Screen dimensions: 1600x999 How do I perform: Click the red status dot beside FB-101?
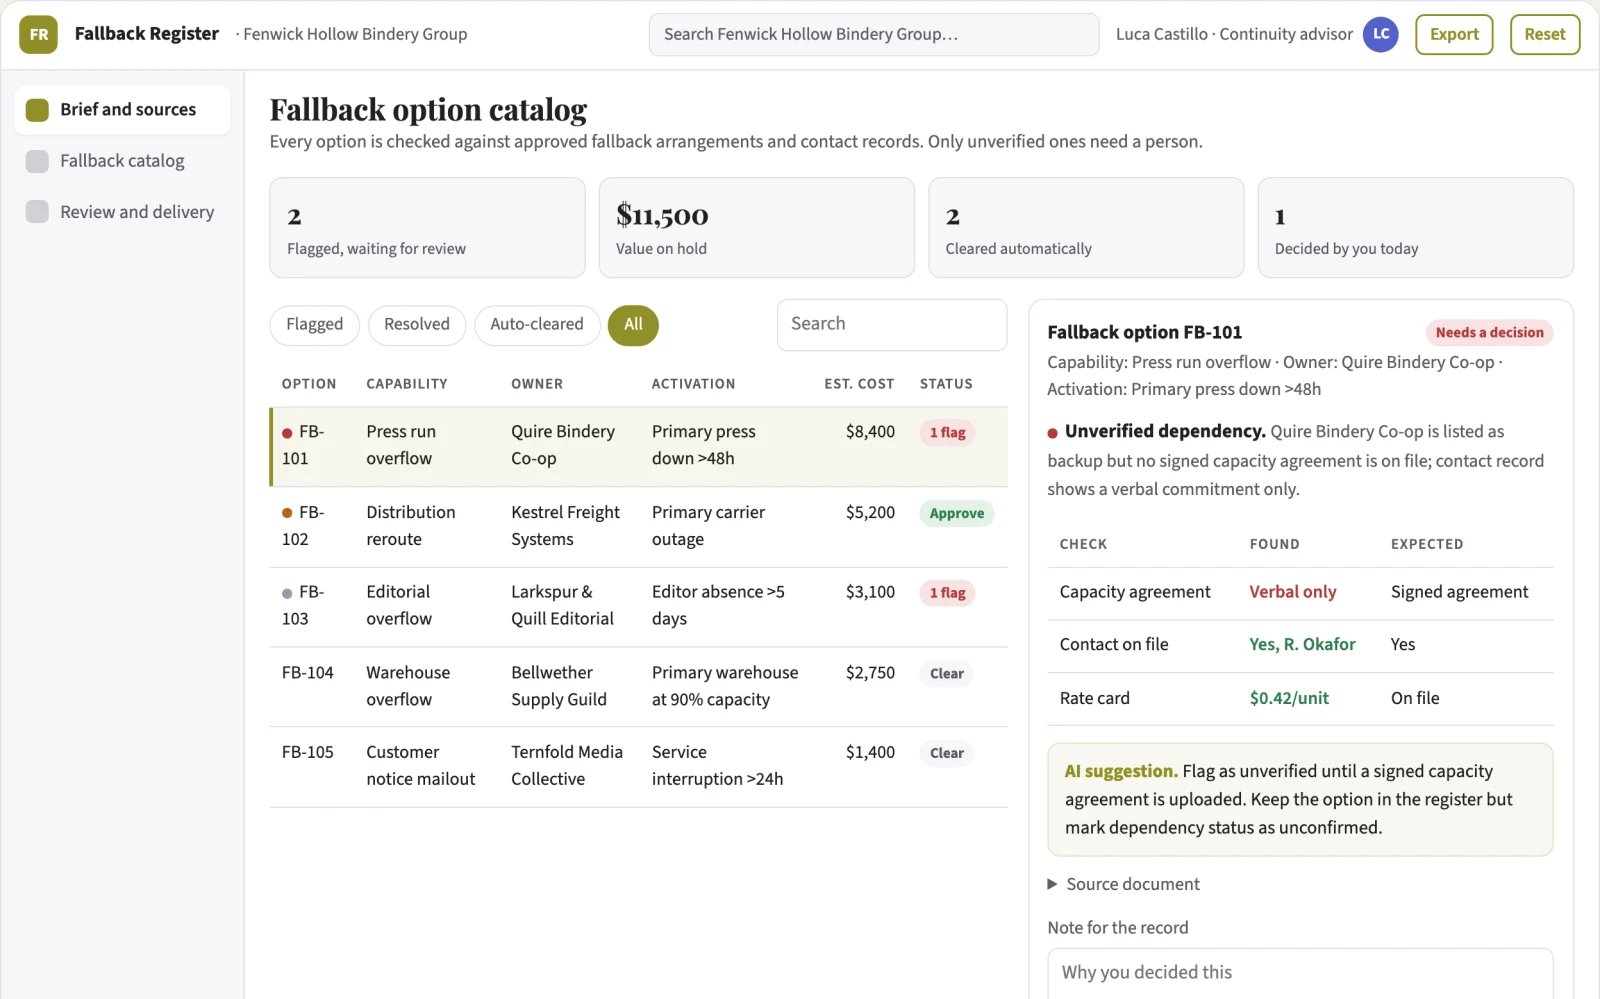(x=287, y=433)
